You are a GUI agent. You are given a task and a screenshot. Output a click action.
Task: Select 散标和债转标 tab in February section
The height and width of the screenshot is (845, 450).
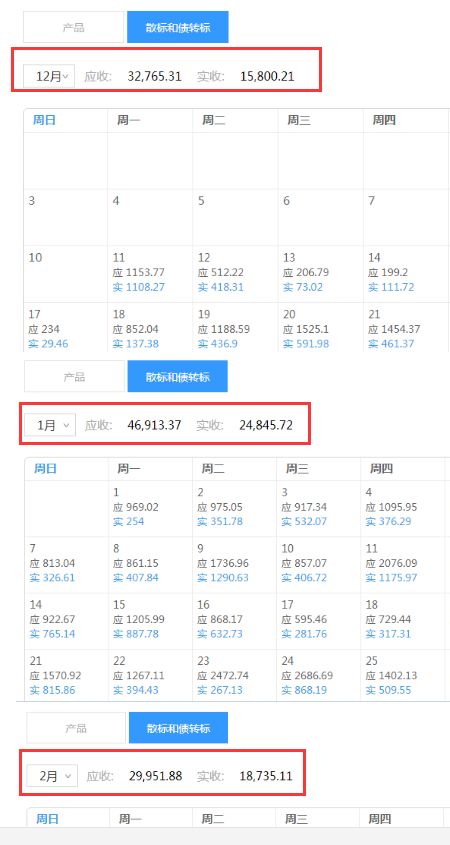(x=178, y=728)
